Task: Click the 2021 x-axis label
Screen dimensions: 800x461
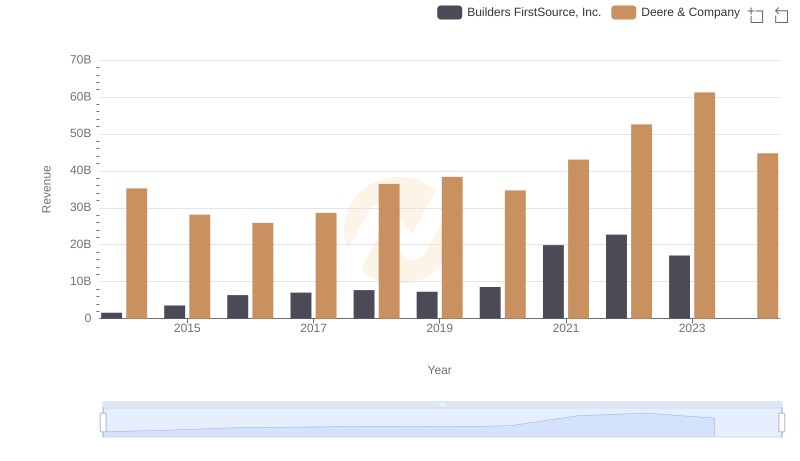Action: (566, 328)
